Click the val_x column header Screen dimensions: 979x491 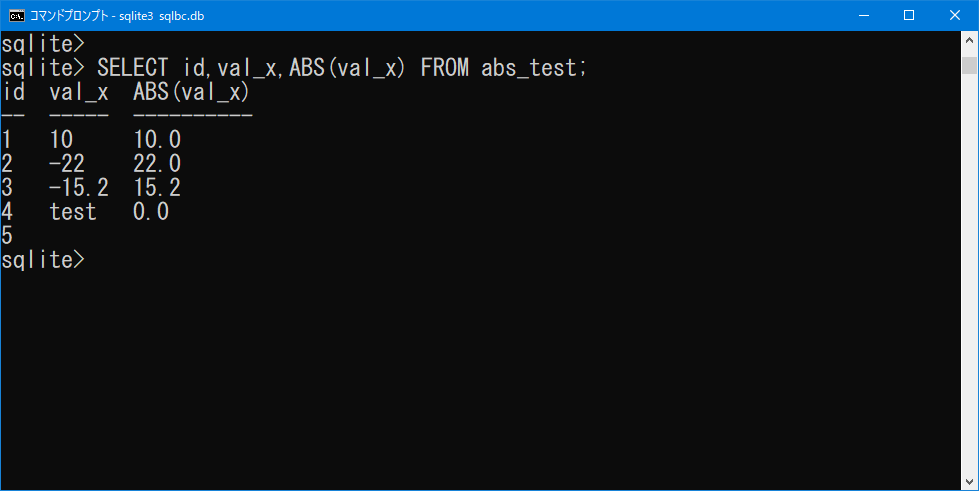pyautogui.click(x=79, y=92)
